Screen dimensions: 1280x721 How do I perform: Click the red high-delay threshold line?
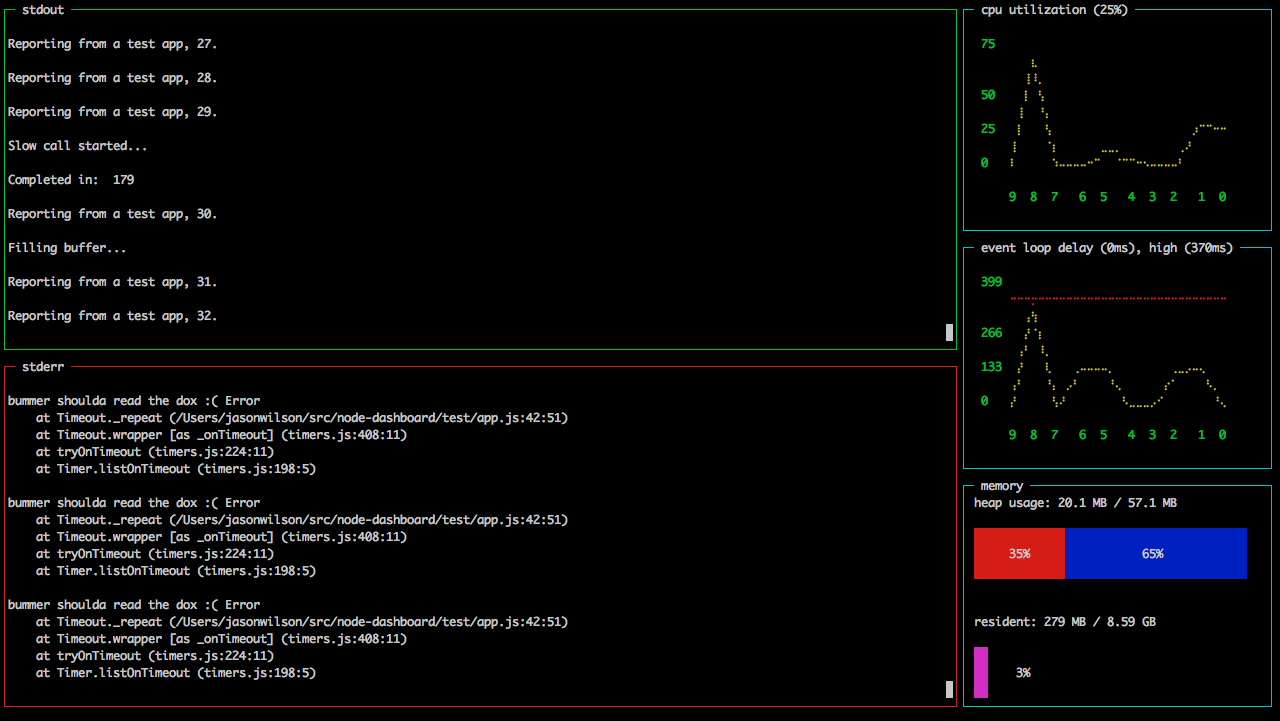point(1118,298)
